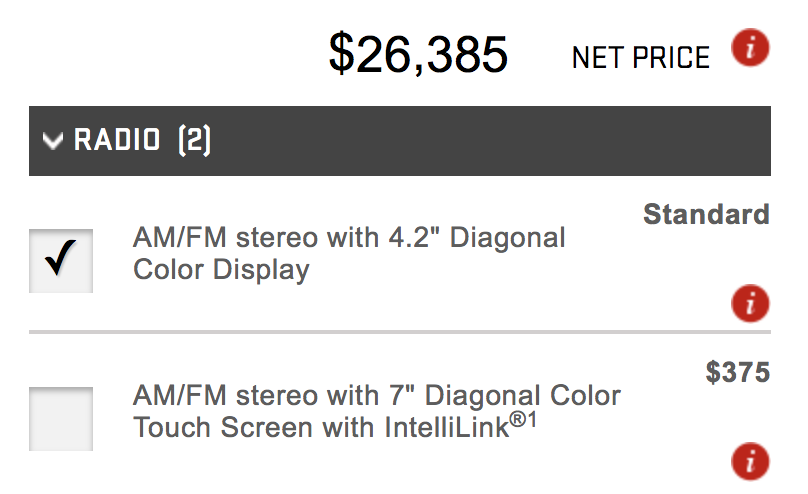Click the RADIO section header title
808x494 pixels.
pos(117,141)
